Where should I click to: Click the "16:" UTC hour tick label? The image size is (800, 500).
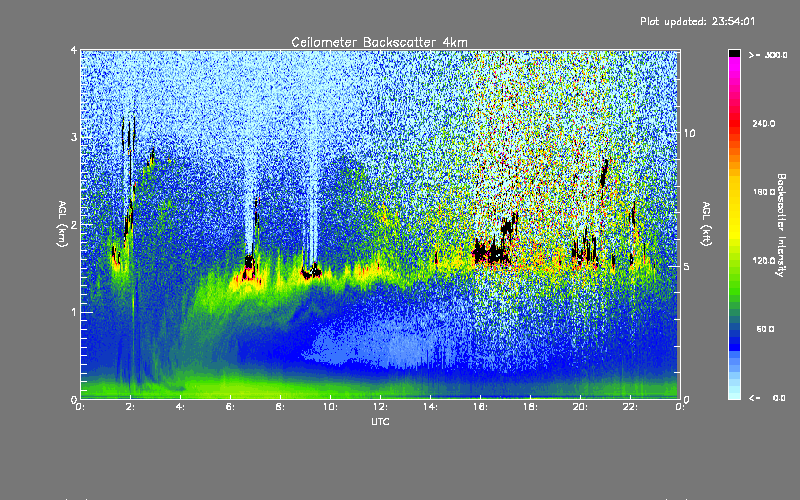[x=480, y=407]
